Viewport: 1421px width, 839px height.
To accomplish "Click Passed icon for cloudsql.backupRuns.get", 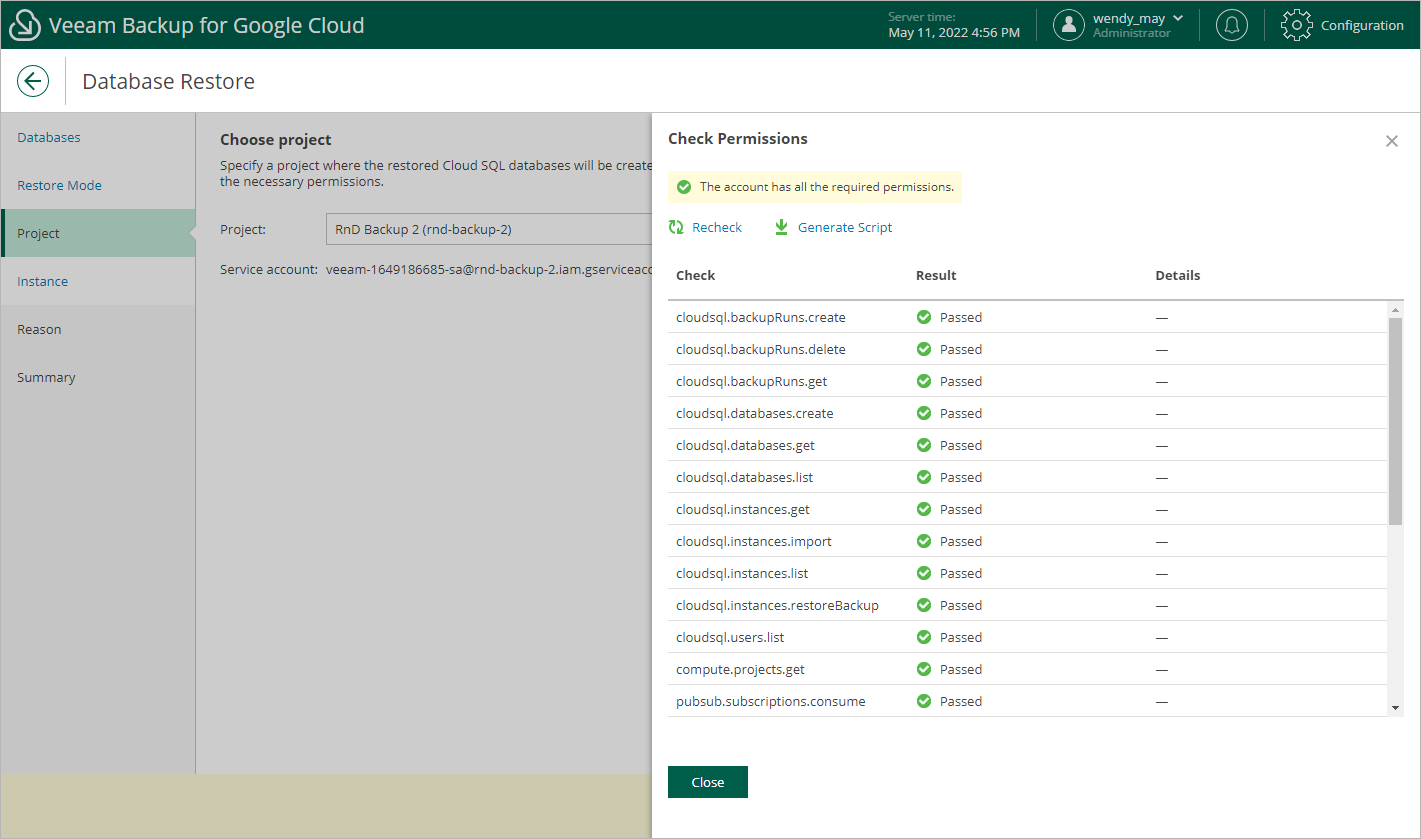I will click(924, 381).
